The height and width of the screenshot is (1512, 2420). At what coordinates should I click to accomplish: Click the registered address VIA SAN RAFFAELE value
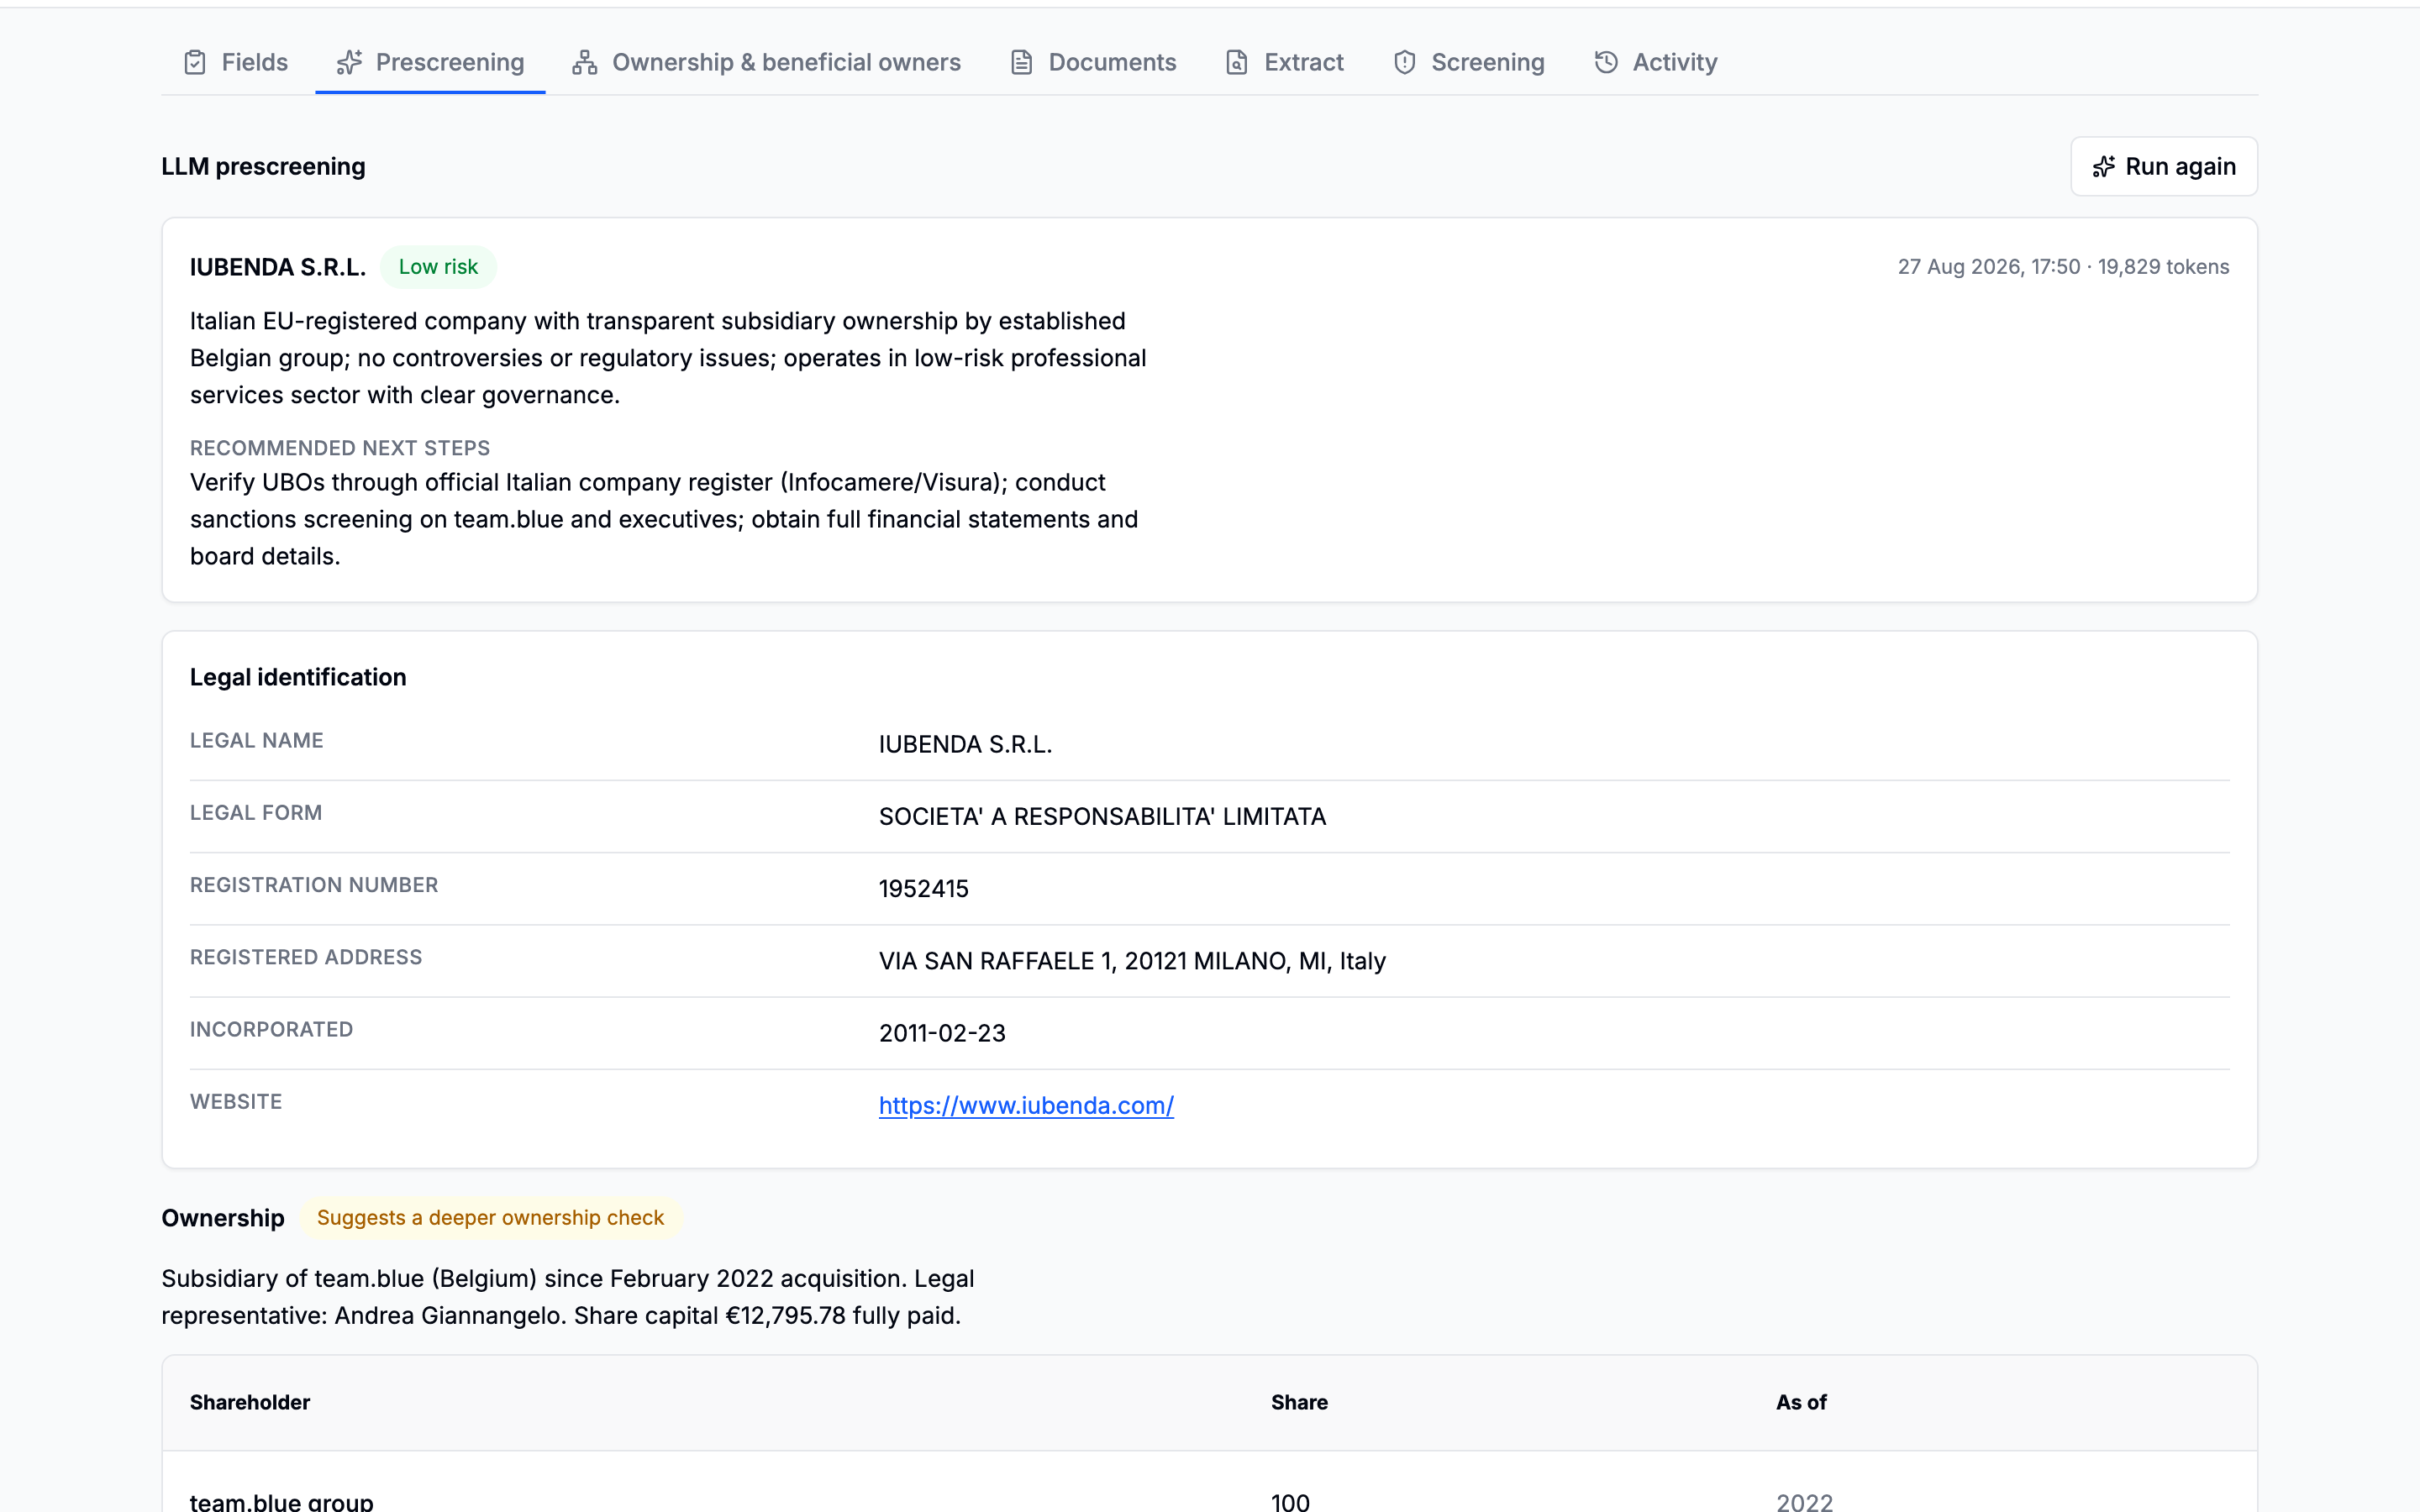[x=1132, y=961]
